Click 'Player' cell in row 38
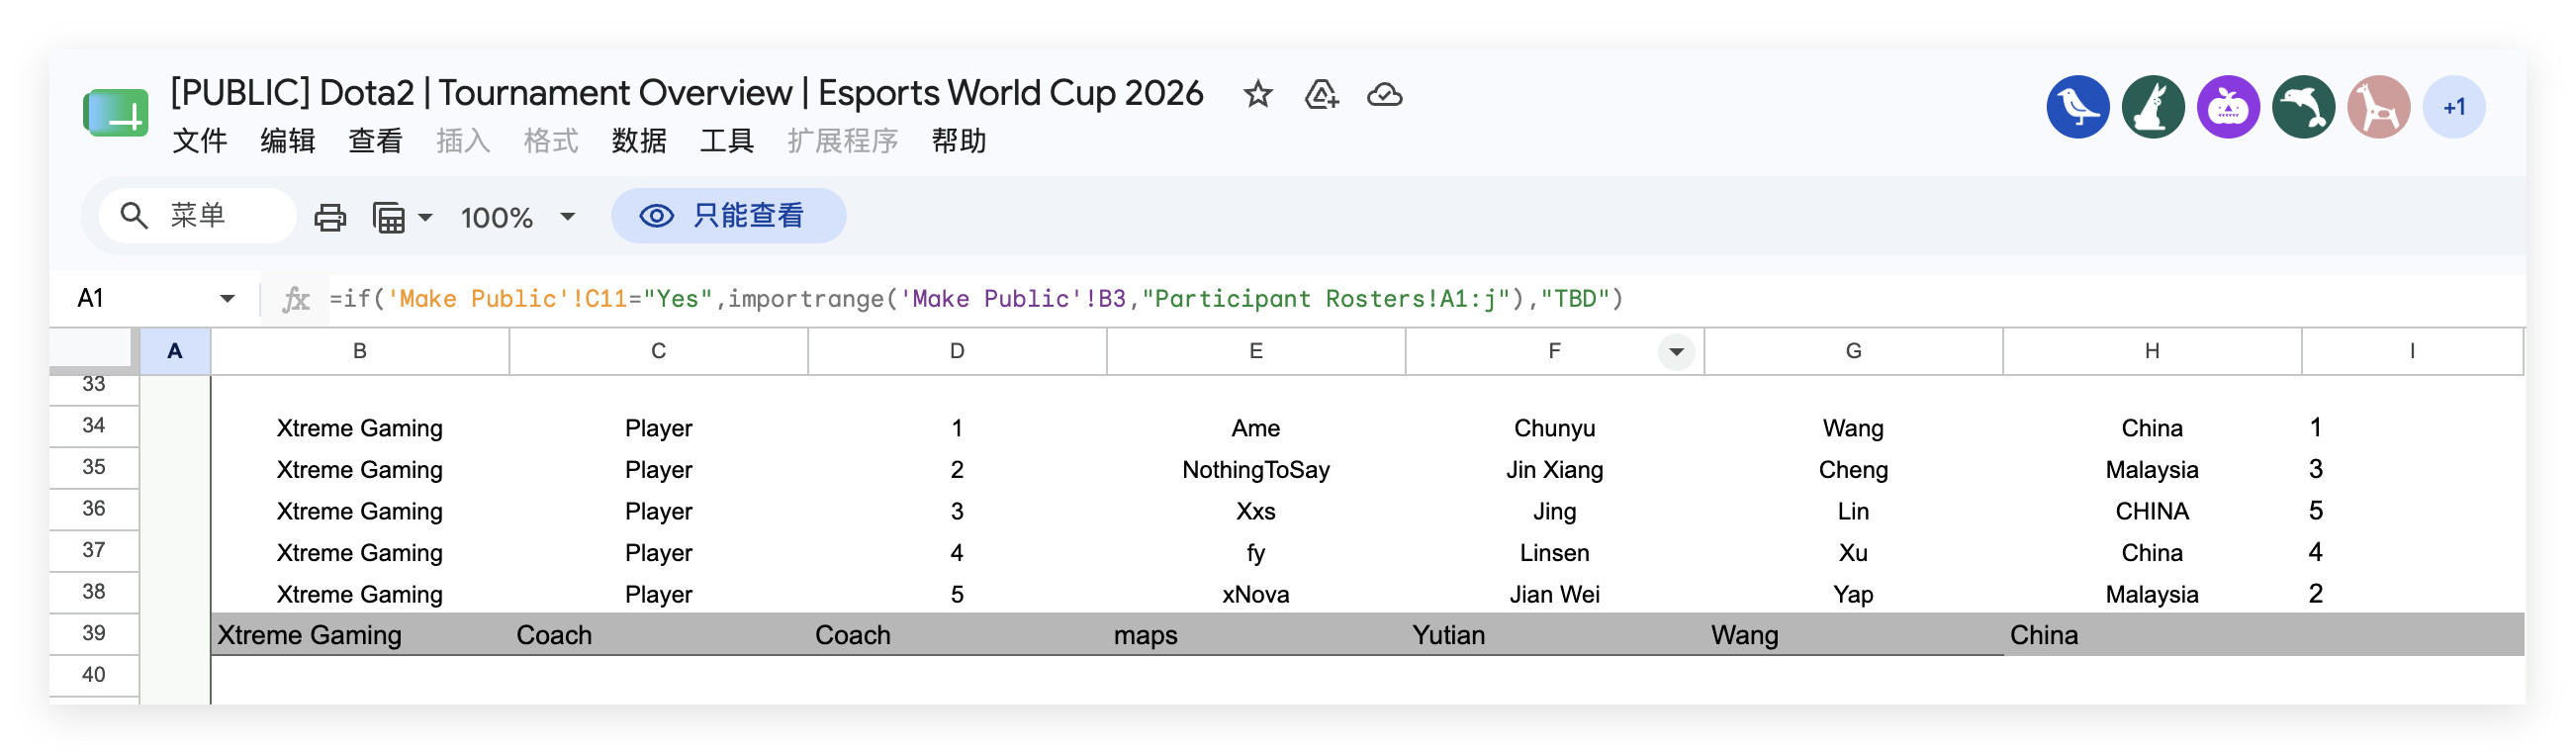This screenshot has height=754, width=2576. tap(658, 594)
